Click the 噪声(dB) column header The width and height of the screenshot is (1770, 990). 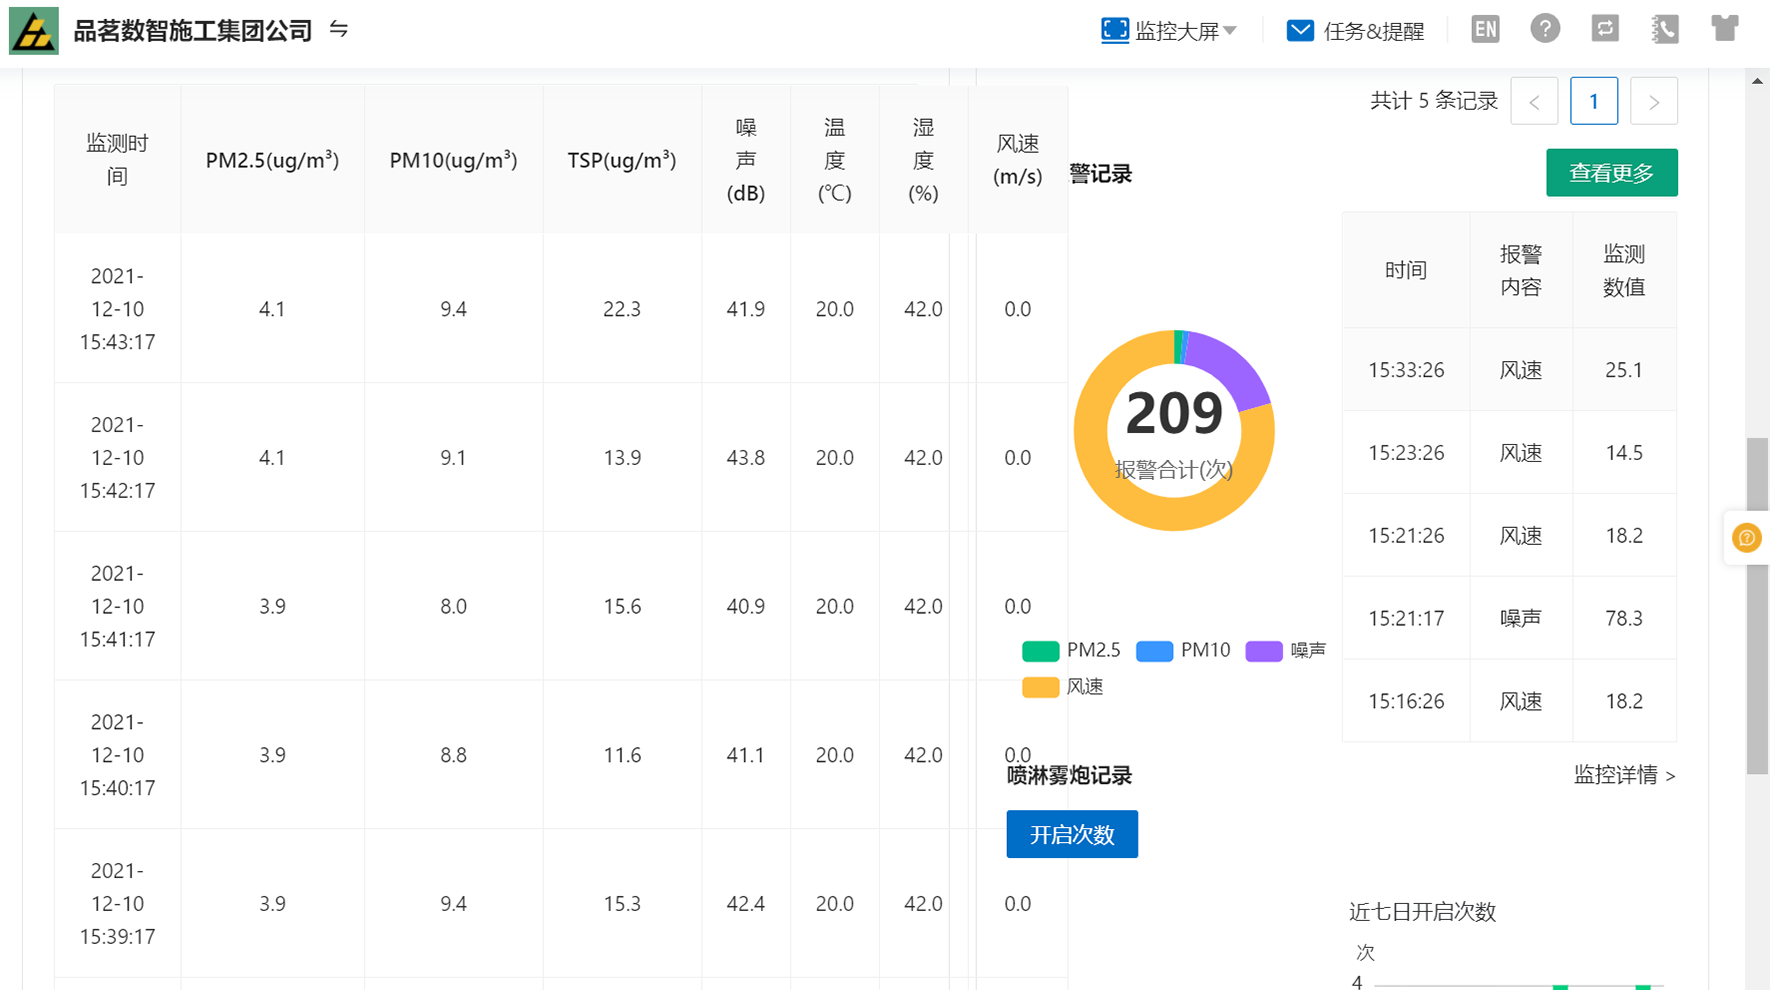pos(746,160)
